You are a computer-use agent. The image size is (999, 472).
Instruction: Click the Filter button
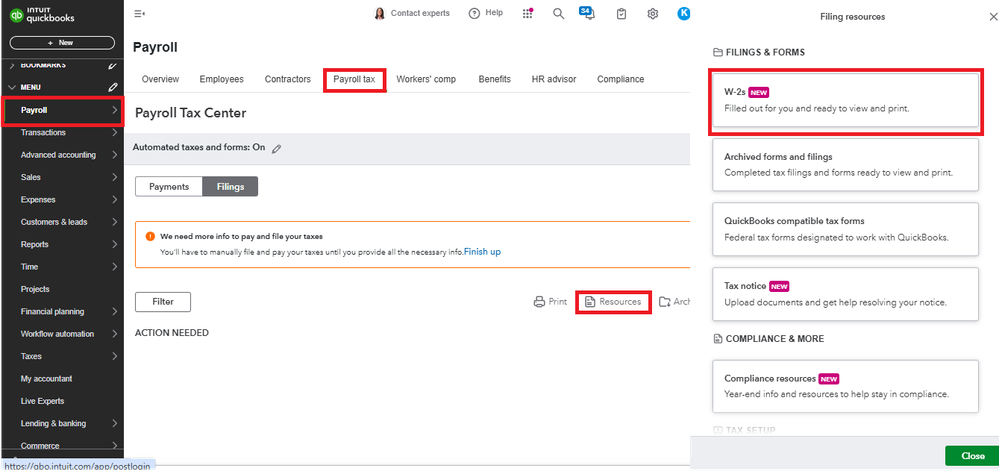[163, 302]
